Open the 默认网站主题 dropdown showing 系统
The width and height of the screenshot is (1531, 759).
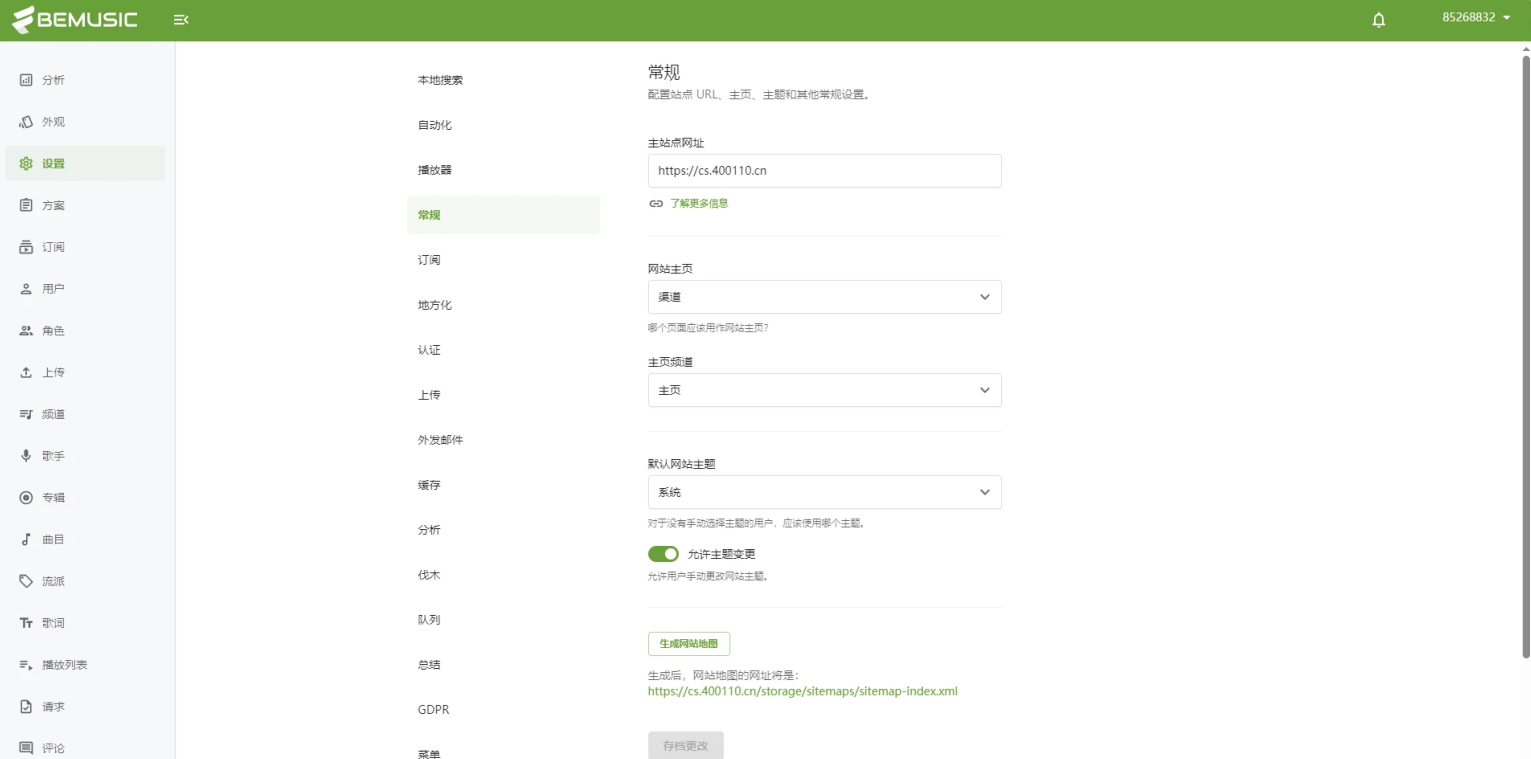click(x=823, y=492)
